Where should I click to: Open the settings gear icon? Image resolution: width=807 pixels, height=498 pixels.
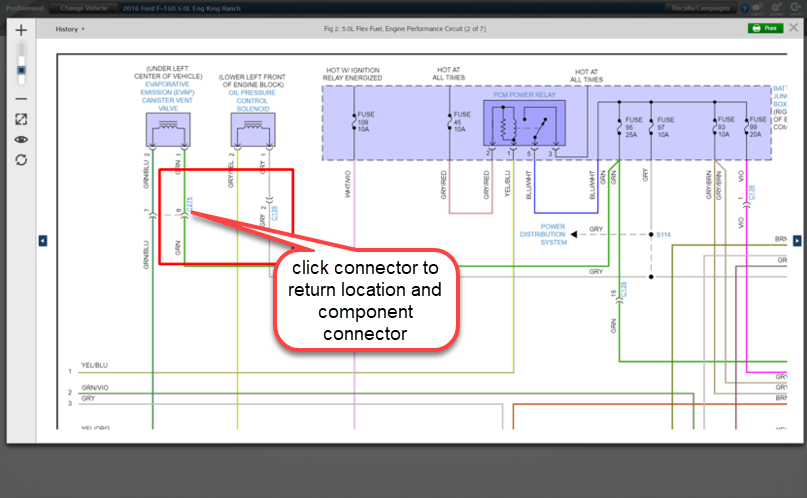click(x=776, y=8)
